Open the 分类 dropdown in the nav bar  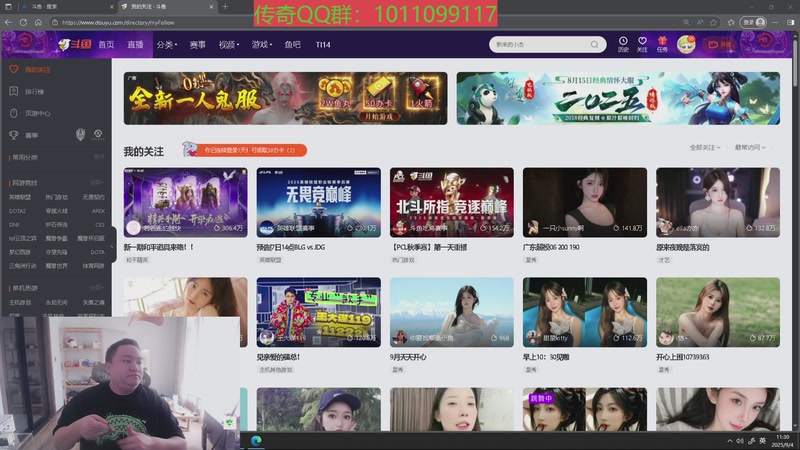coord(166,45)
